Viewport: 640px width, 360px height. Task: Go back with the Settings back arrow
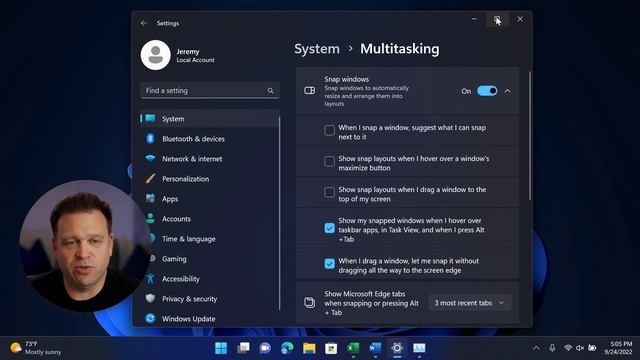[144, 23]
